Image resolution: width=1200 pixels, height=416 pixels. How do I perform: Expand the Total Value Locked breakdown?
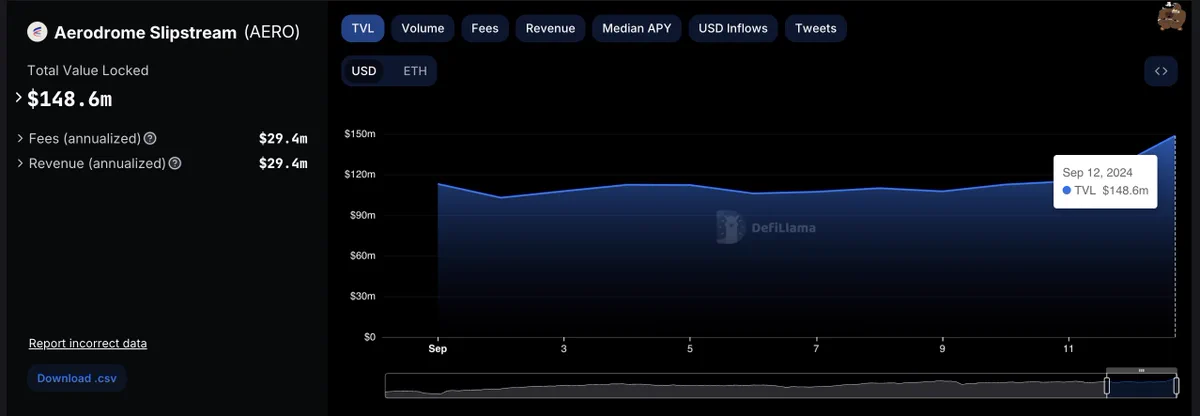point(19,98)
